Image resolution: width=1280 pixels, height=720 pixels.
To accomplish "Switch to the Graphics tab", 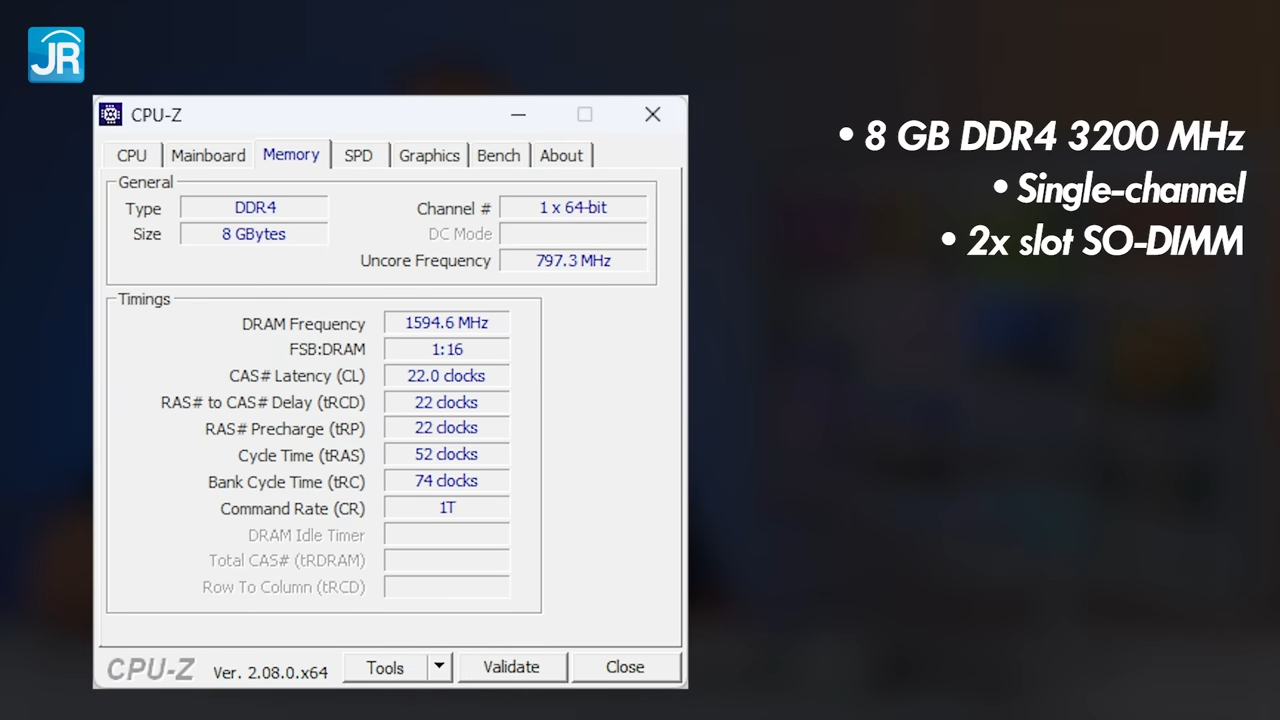I will click(429, 156).
